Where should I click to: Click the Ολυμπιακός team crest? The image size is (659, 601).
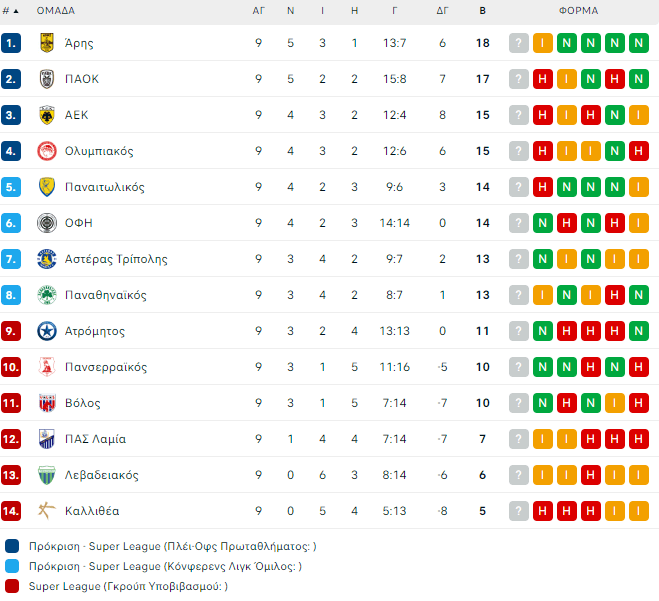coord(46,151)
